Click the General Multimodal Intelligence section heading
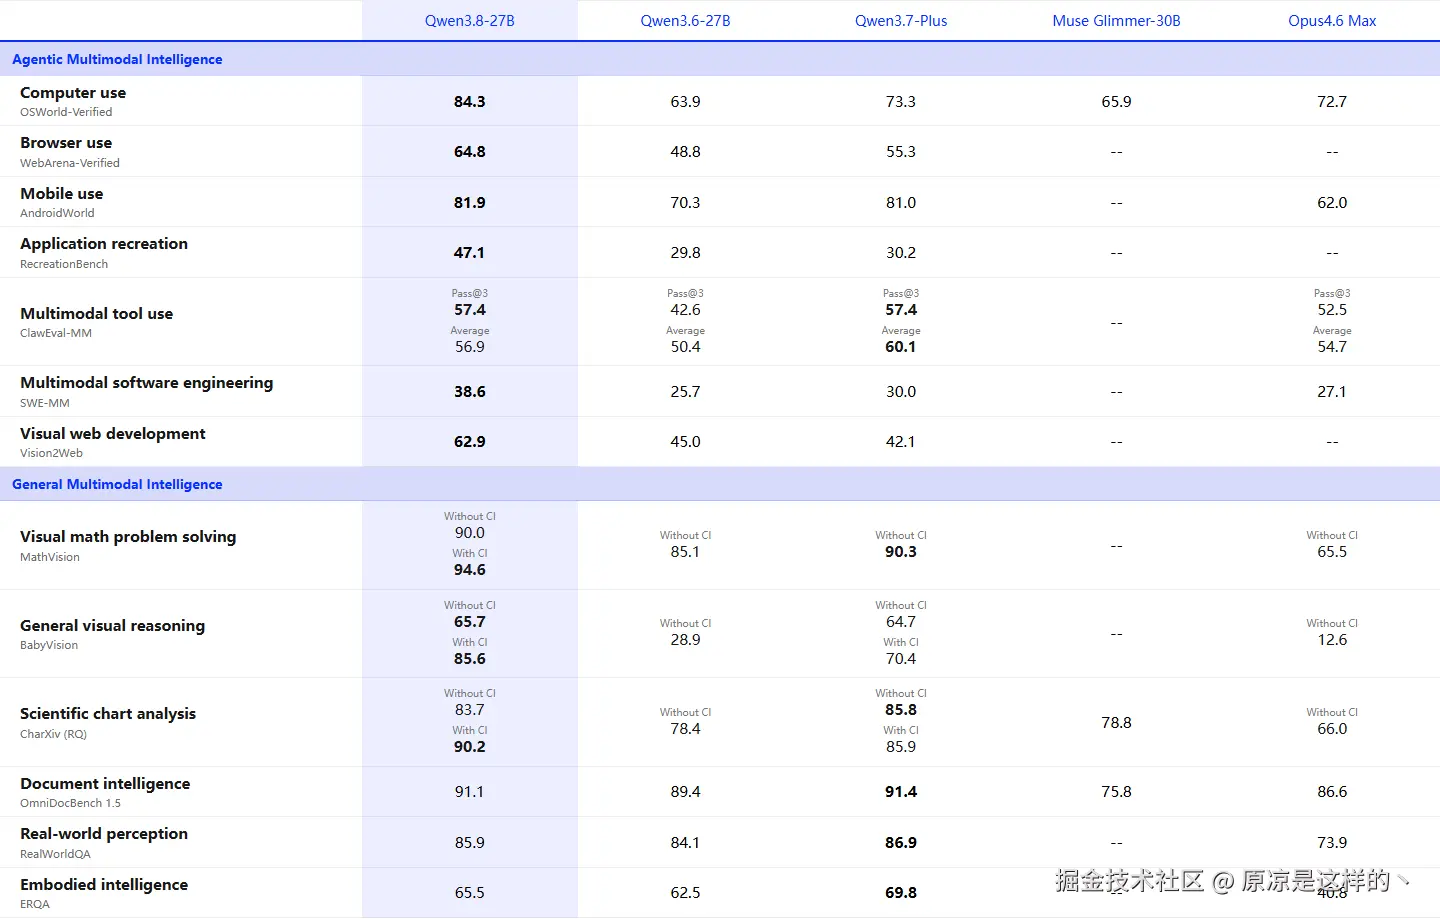The height and width of the screenshot is (919, 1440). 117,484
